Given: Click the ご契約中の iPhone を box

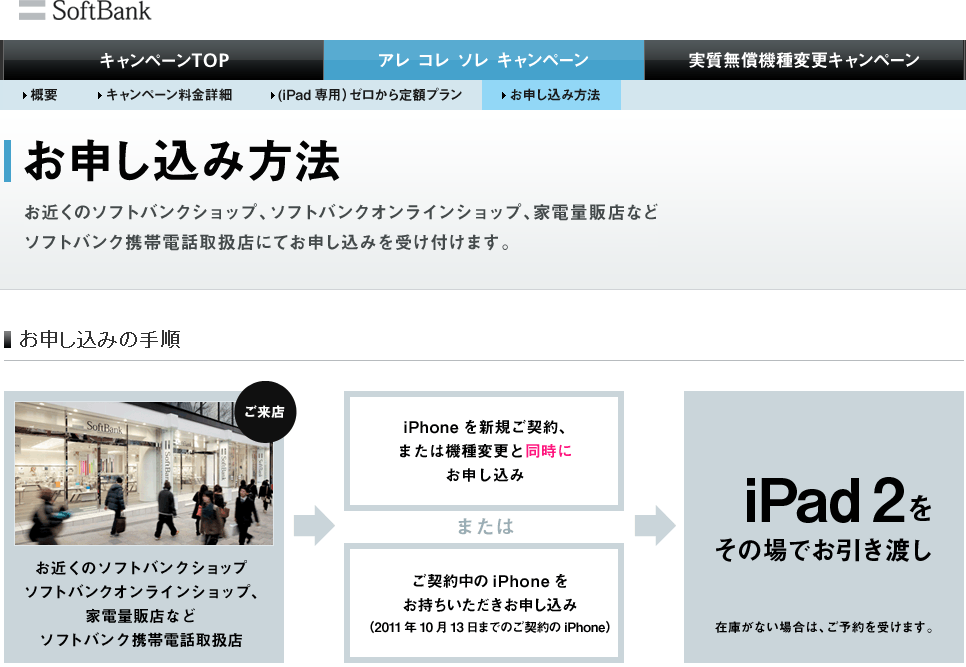Looking at the screenshot, I should [x=484, y=604].
